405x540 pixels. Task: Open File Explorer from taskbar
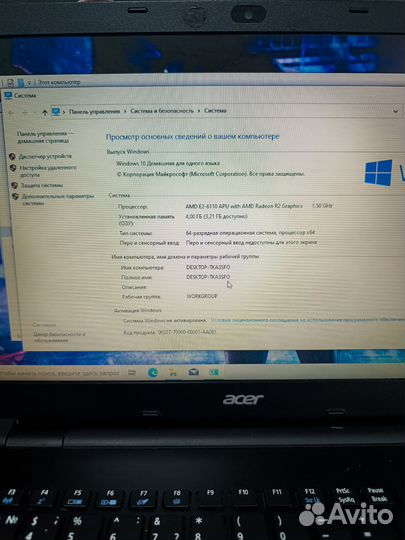pyautogui.click(x=173, y=372)
